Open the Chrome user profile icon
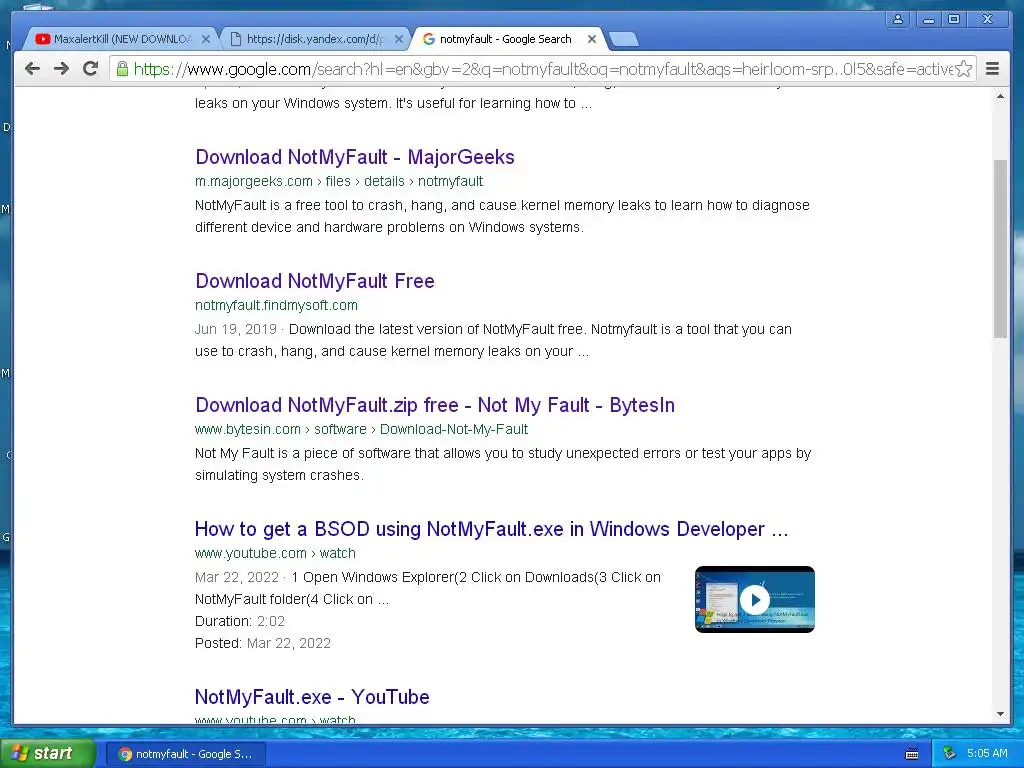The height and width of the screenshot is (768, 1024). point(898,20)
